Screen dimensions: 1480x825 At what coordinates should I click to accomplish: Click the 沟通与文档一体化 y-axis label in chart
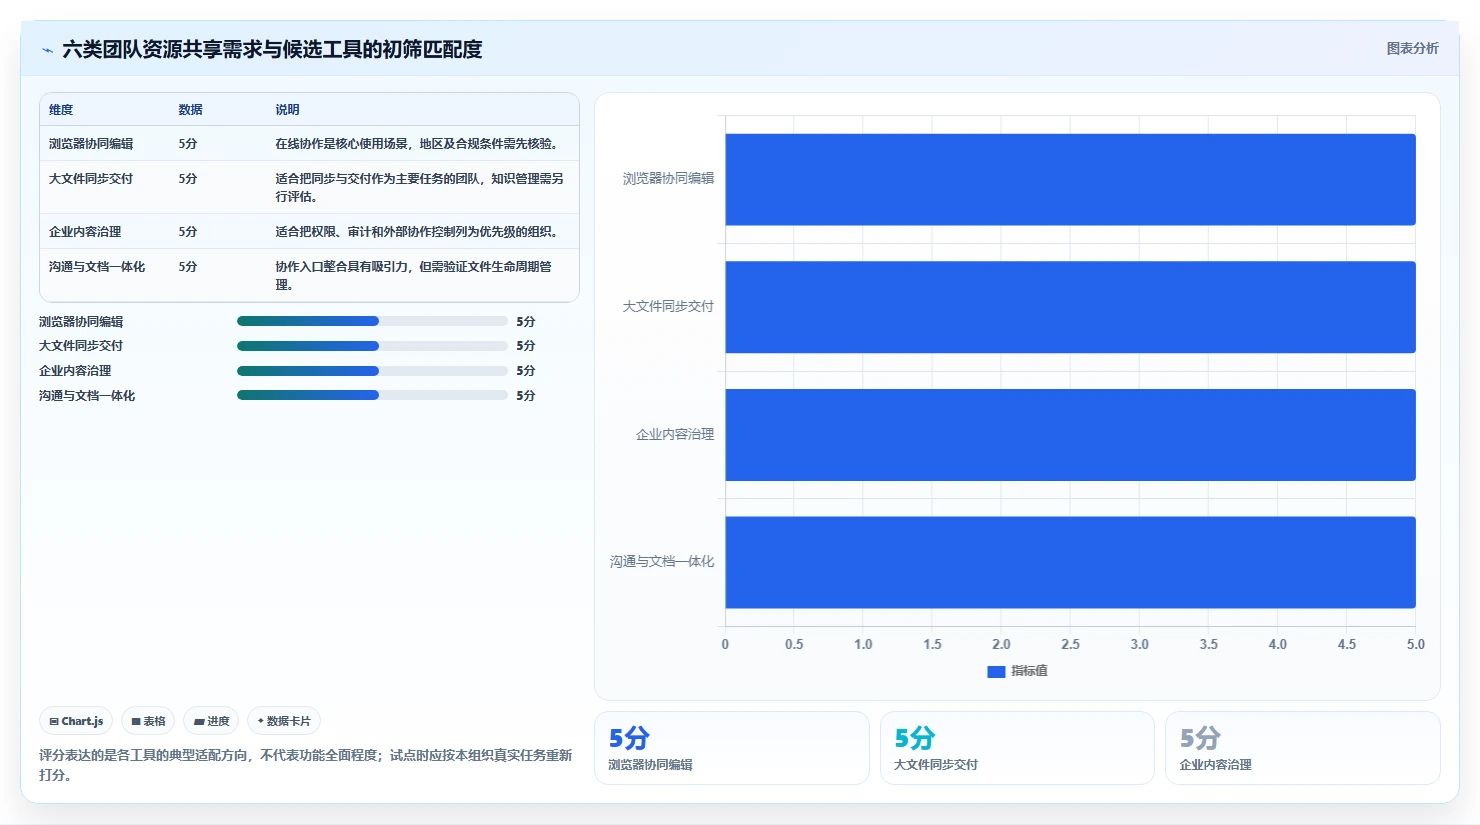click(662, 562)
